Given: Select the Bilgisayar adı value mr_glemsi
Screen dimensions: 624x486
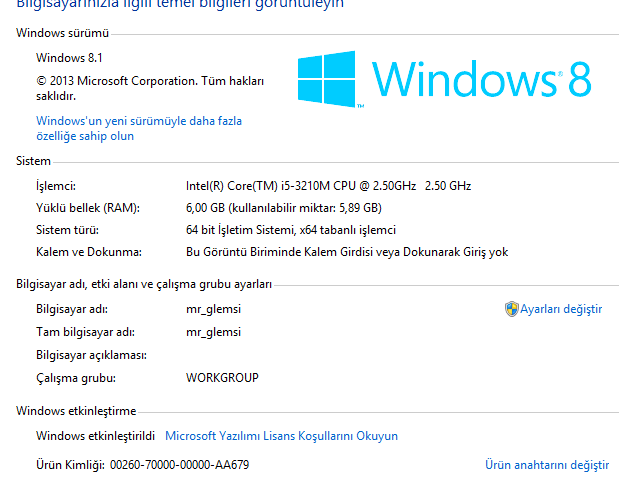Looking at the screenshot, I should pyautogui.click(x=213, y=309).
